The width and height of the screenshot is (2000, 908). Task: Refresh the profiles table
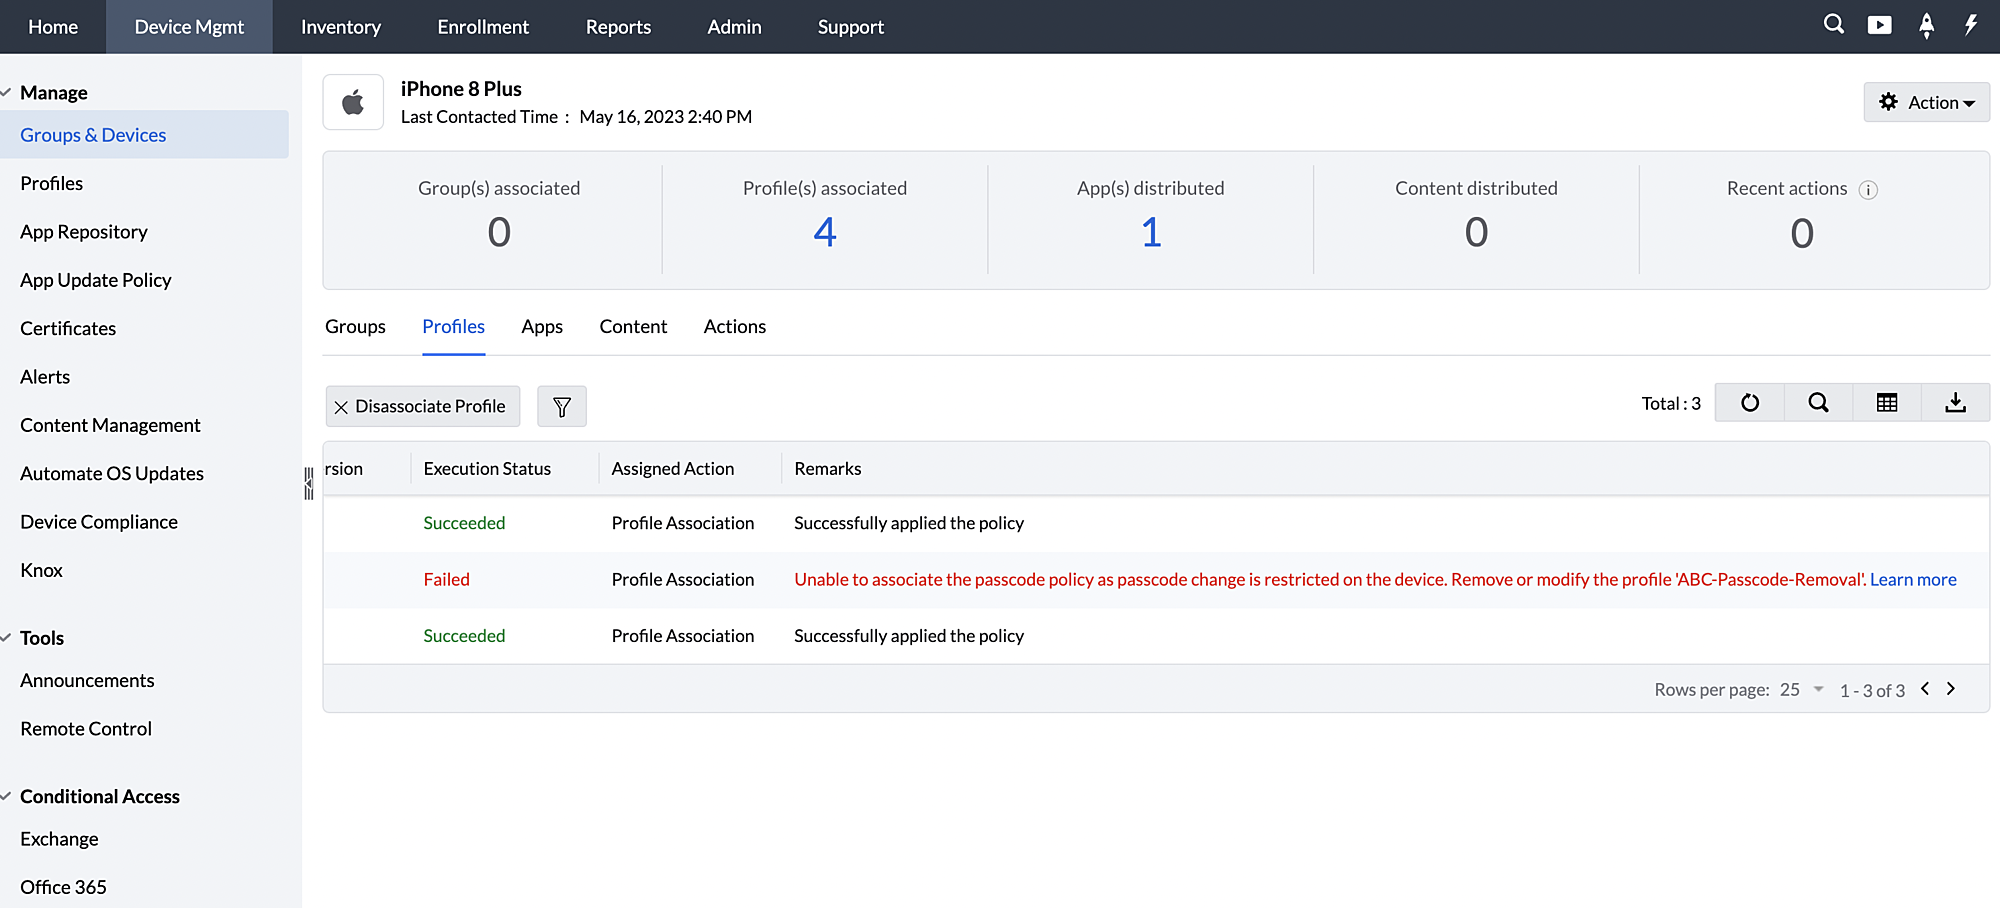pyautogui.click(x=1750, y=403)
